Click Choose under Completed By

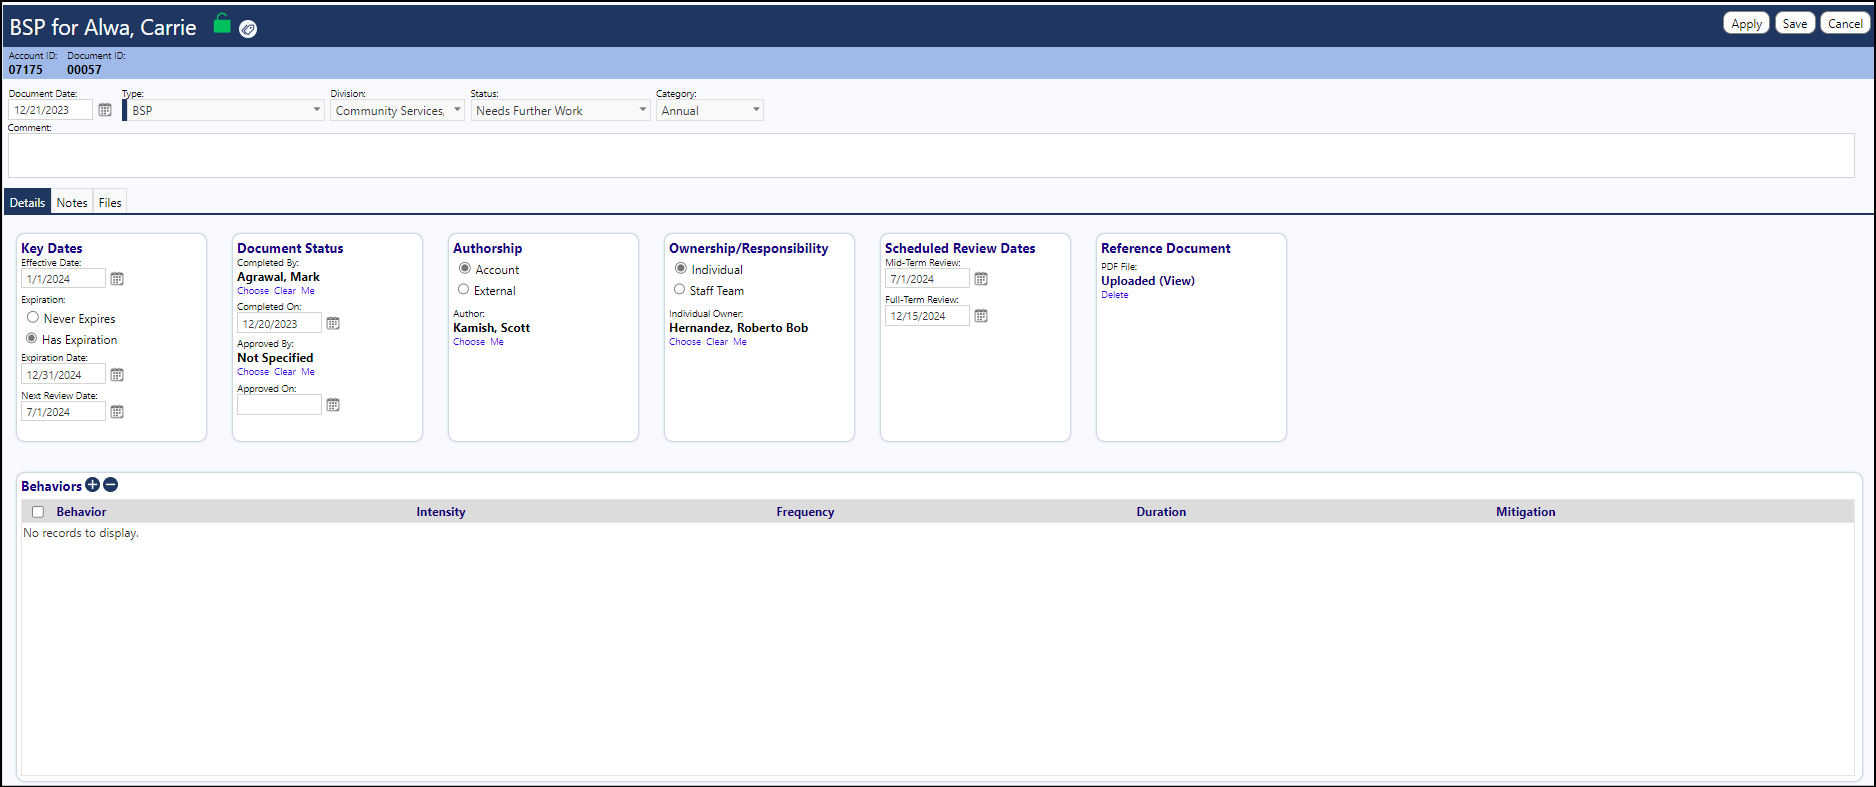(253, 291)
